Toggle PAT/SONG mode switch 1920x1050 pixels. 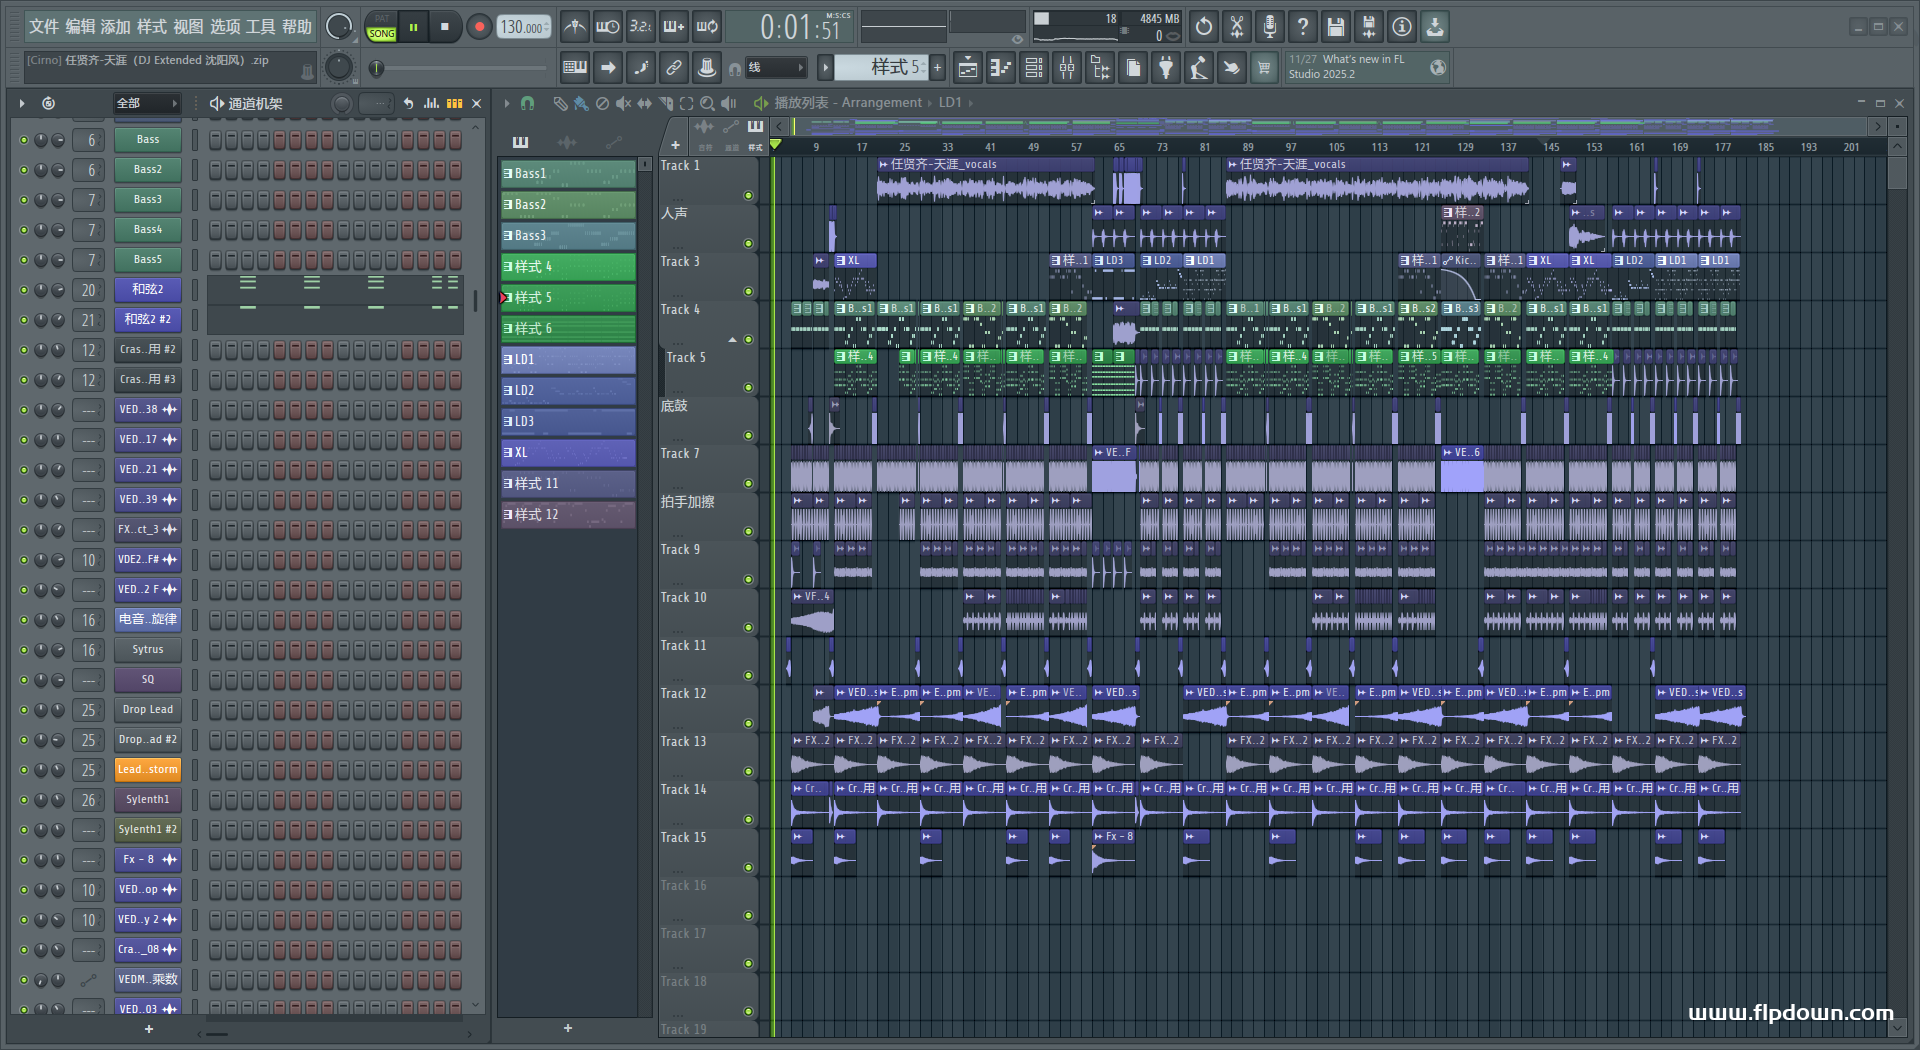click(382, 27)
